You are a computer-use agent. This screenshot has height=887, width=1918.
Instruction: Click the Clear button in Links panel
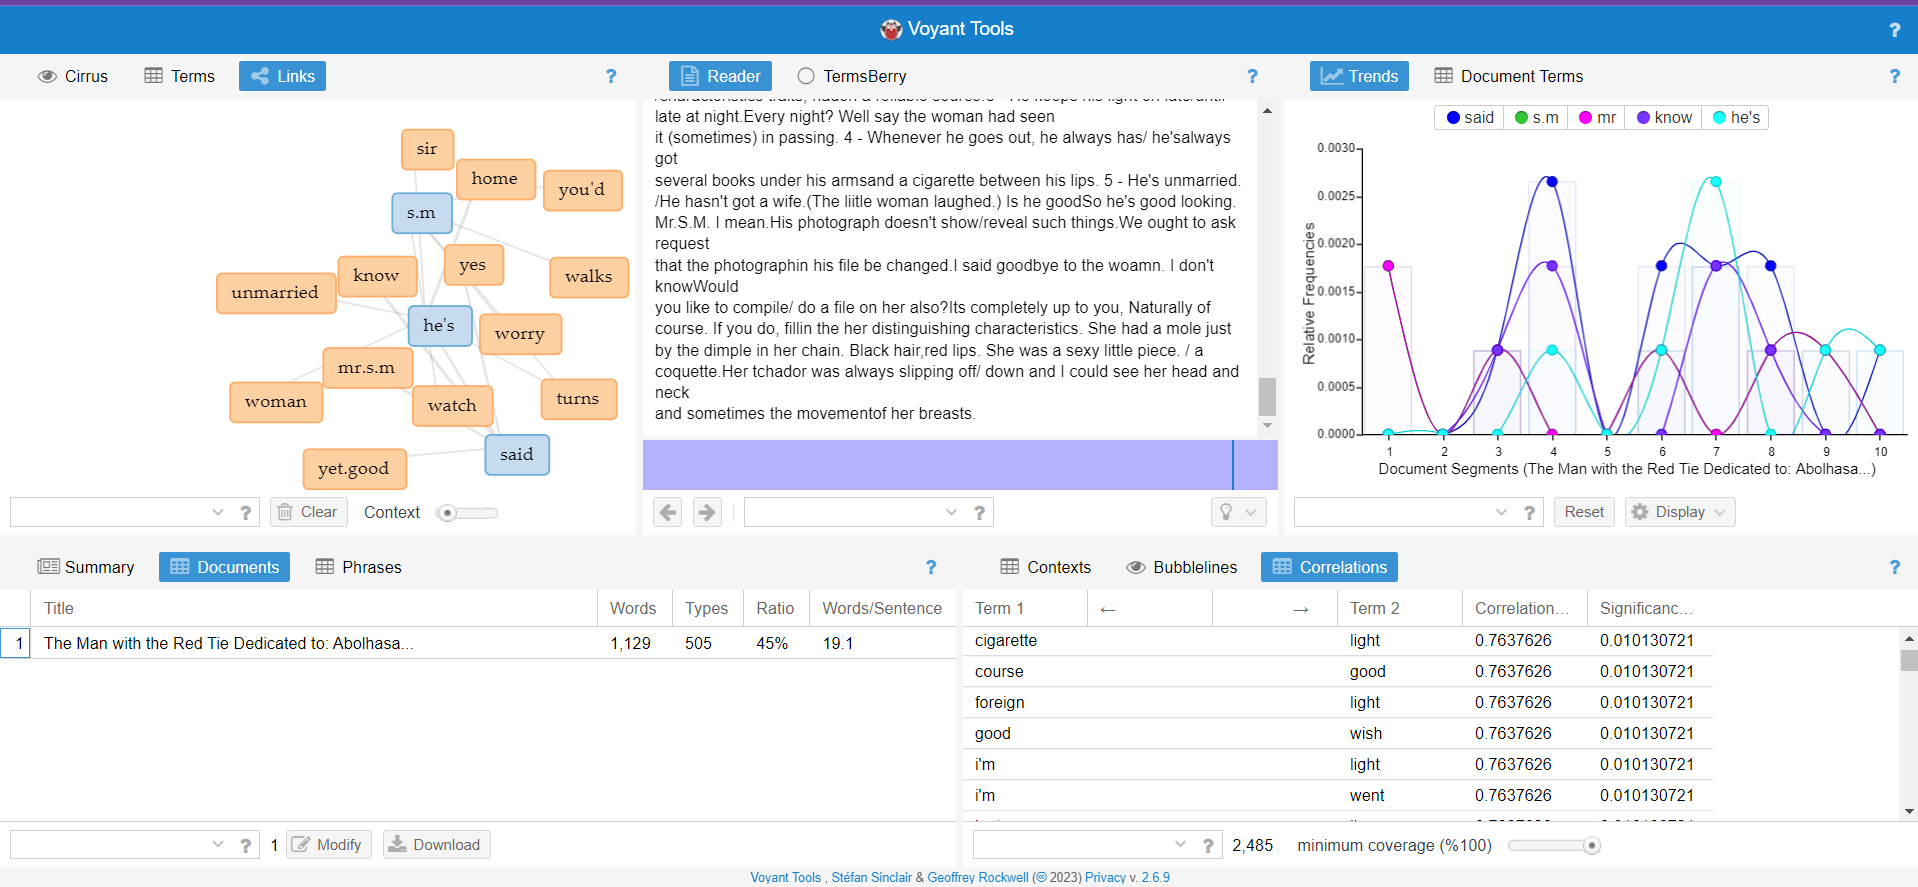308,512
